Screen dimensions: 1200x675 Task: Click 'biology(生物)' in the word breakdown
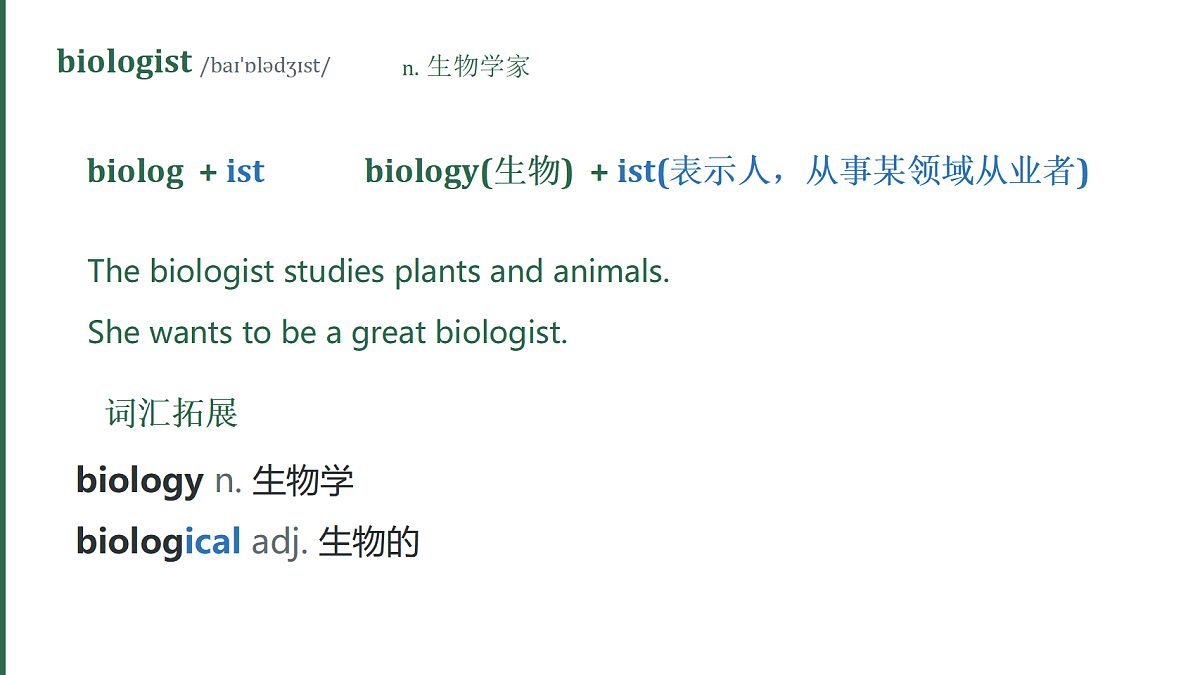click(469, 172)
